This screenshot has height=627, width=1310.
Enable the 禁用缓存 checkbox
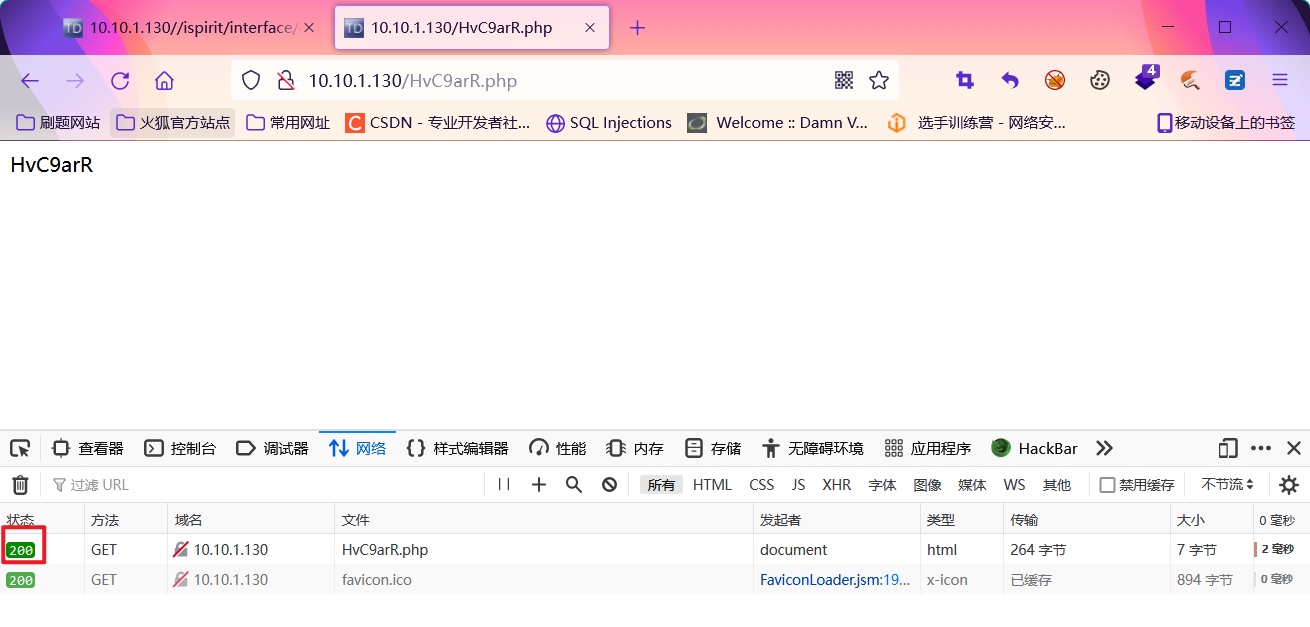point(1107,485)
